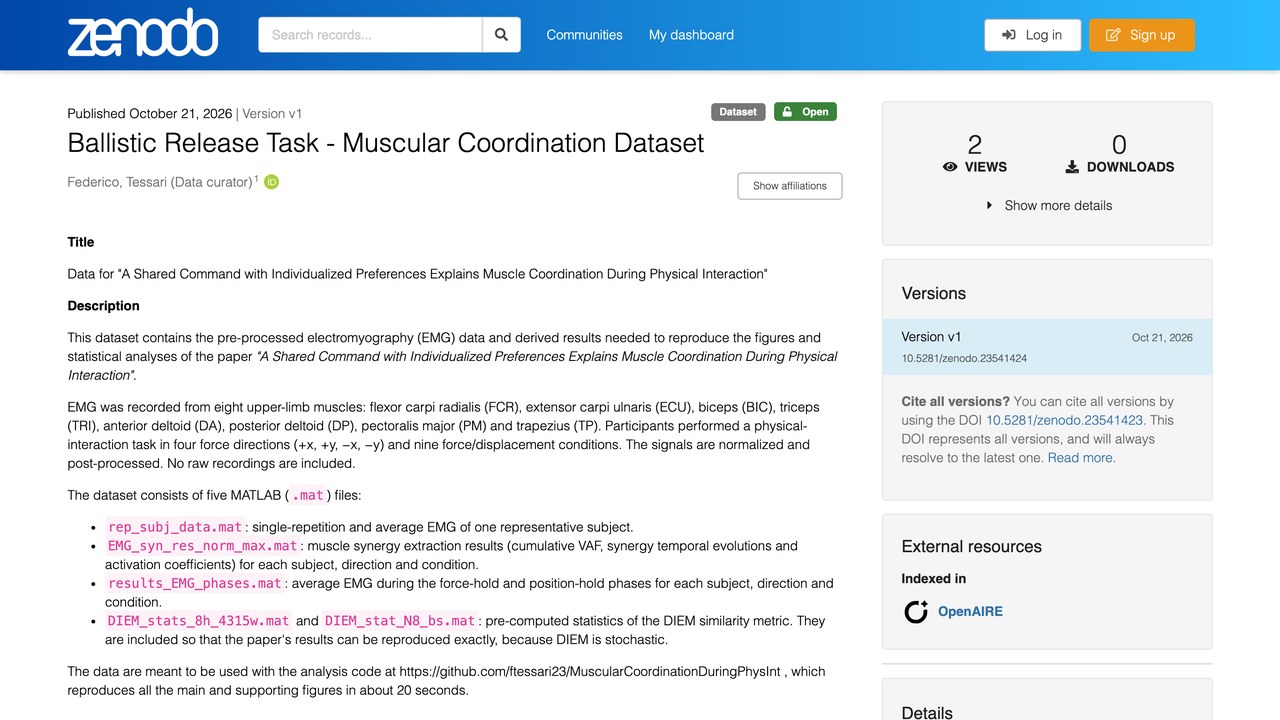Click the Log in button
The width and height of the screenshot is (1280, 720).
click(x=1032, y=35)
